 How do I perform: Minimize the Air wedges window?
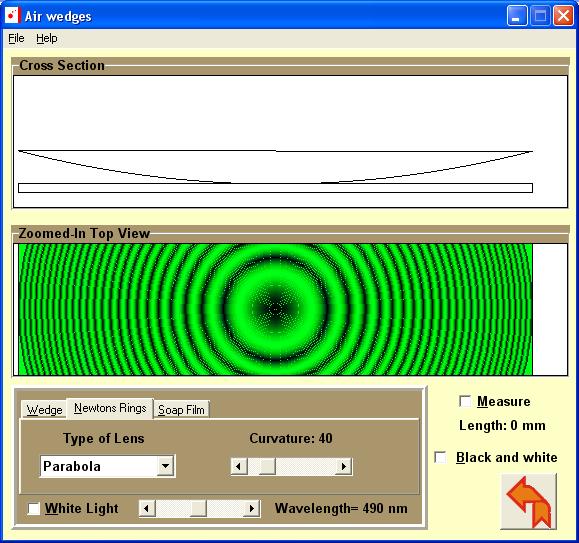pos(517,16)
